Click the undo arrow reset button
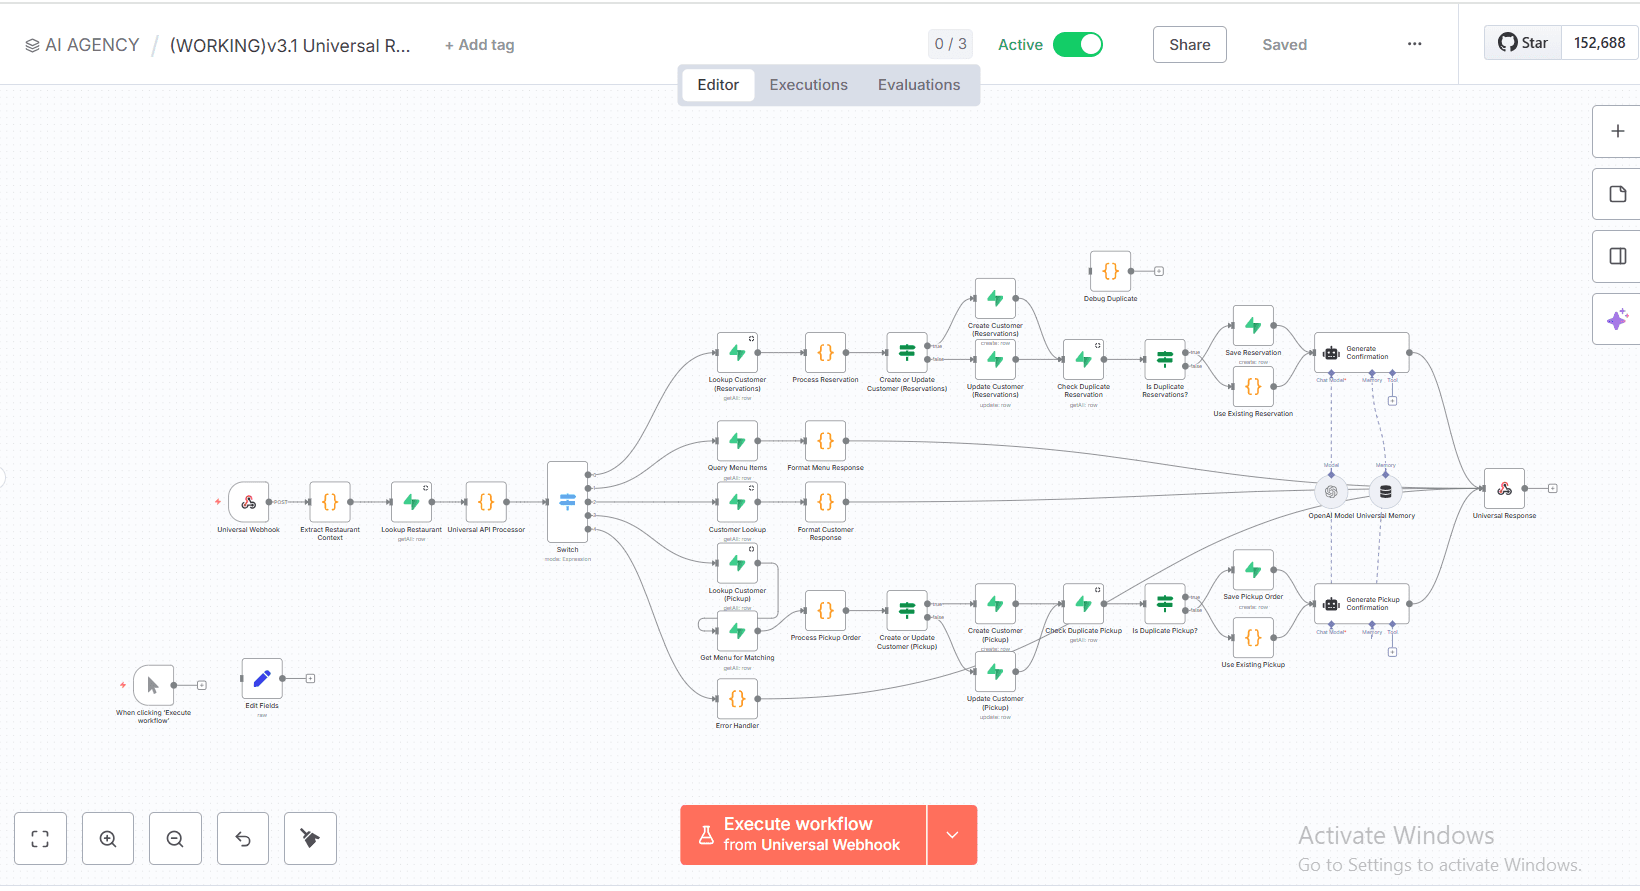Viewport: 1640px width, 891px height. [243, 839]
